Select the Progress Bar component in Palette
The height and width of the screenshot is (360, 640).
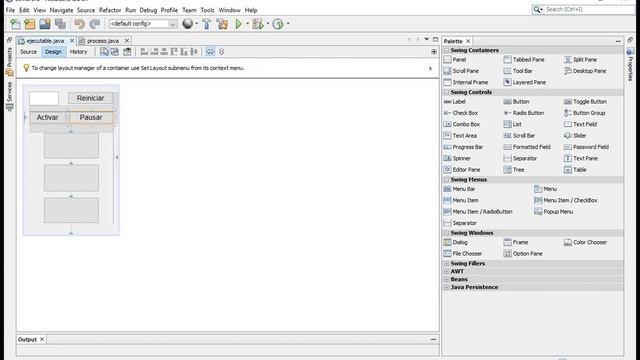[463, 147]
